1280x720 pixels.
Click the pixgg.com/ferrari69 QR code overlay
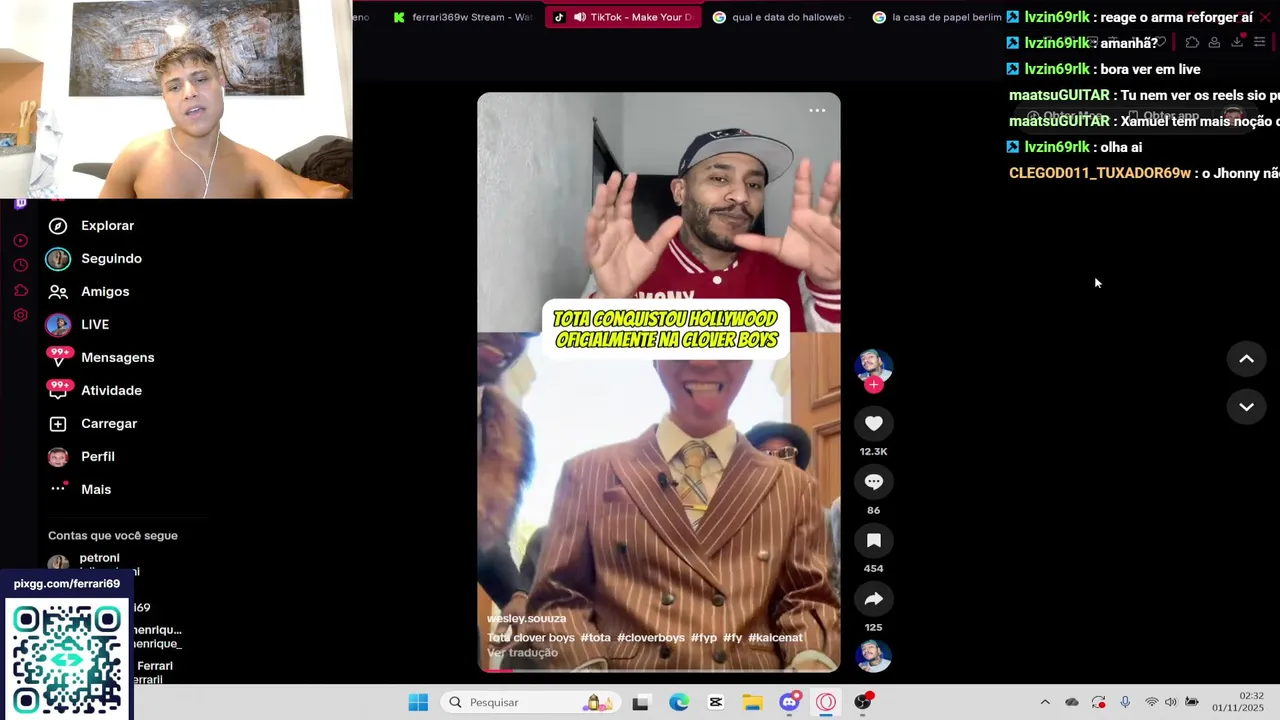67,659
